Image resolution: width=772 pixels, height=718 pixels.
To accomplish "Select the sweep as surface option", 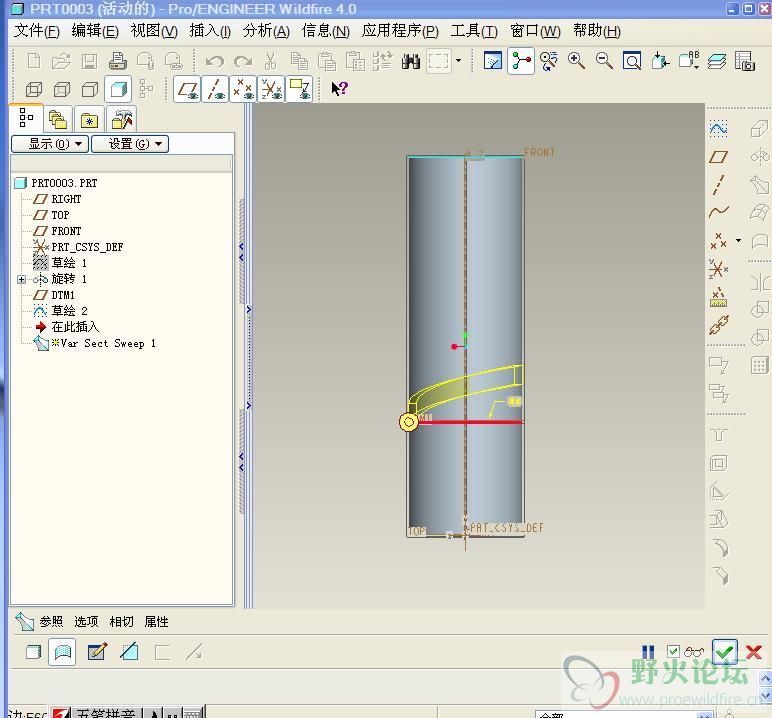I will 62,652.
